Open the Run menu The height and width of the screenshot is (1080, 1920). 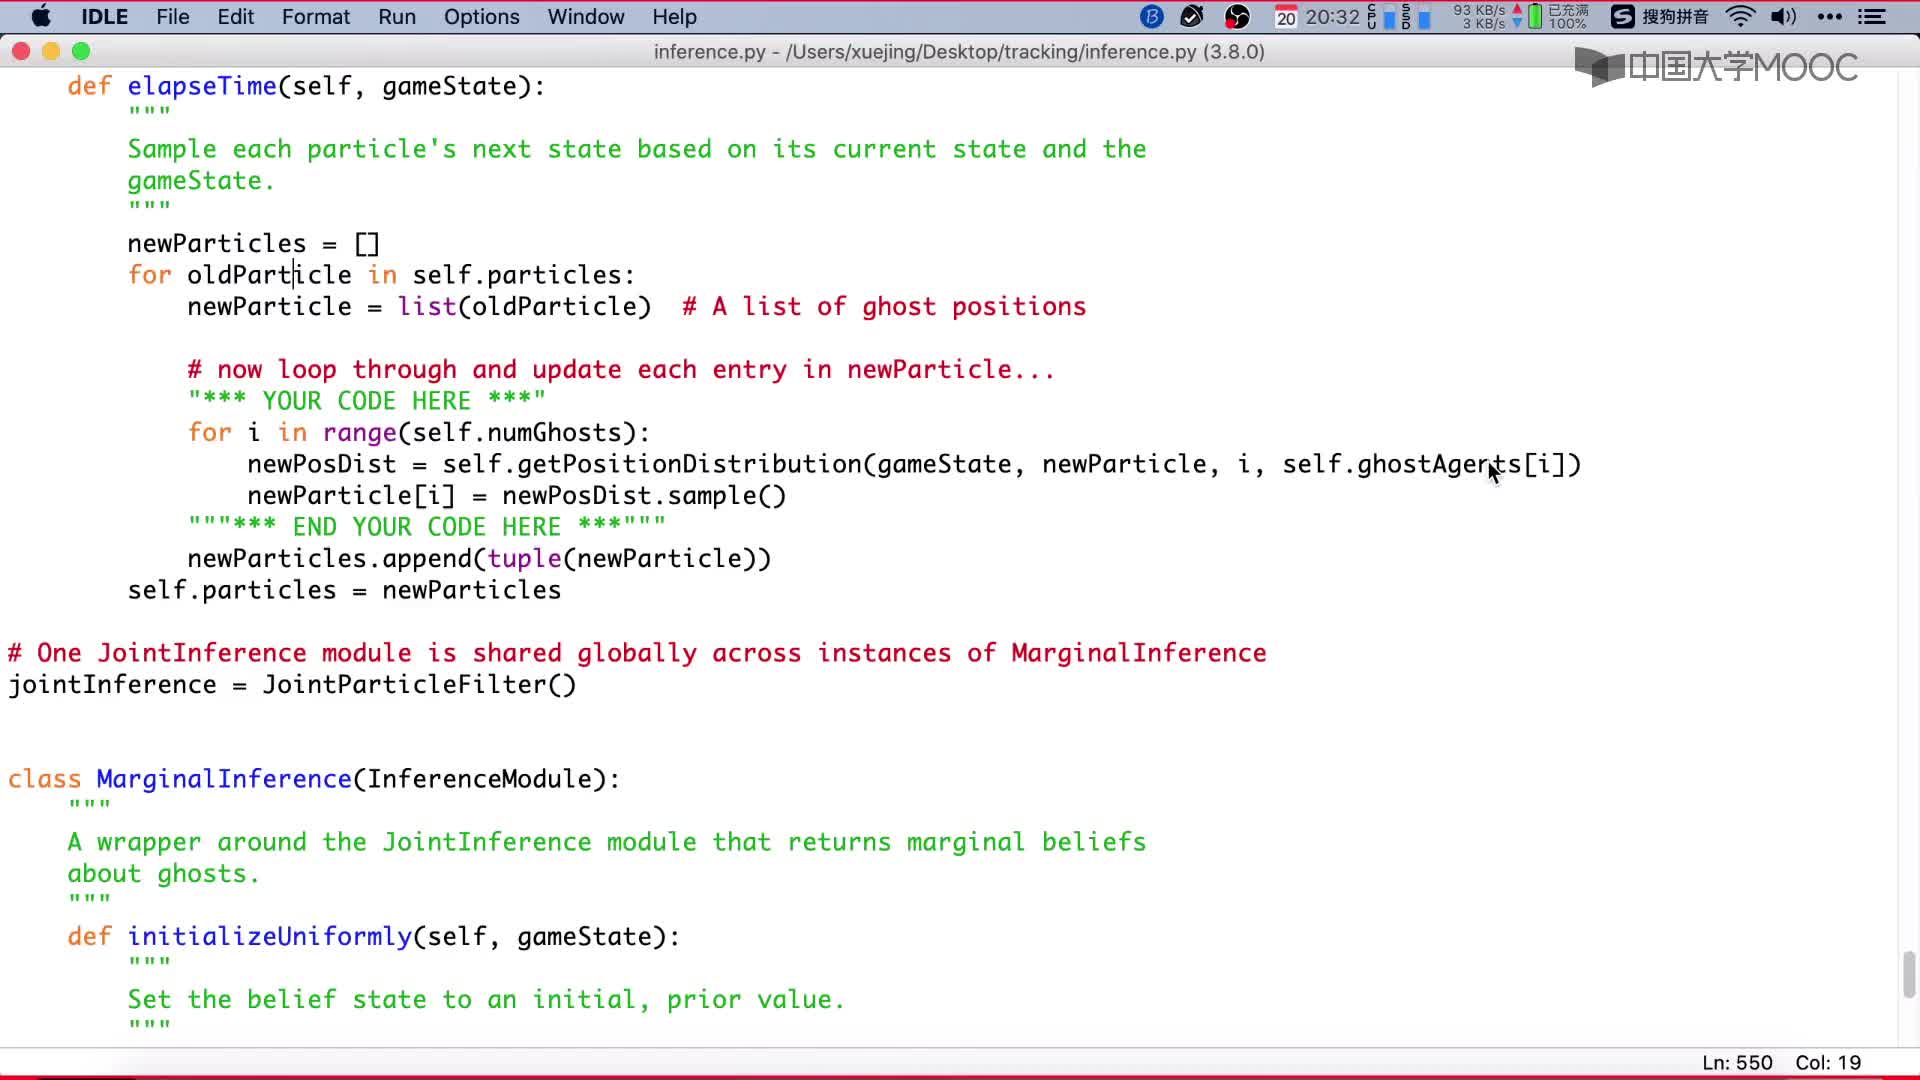click(x=397, y=17)
